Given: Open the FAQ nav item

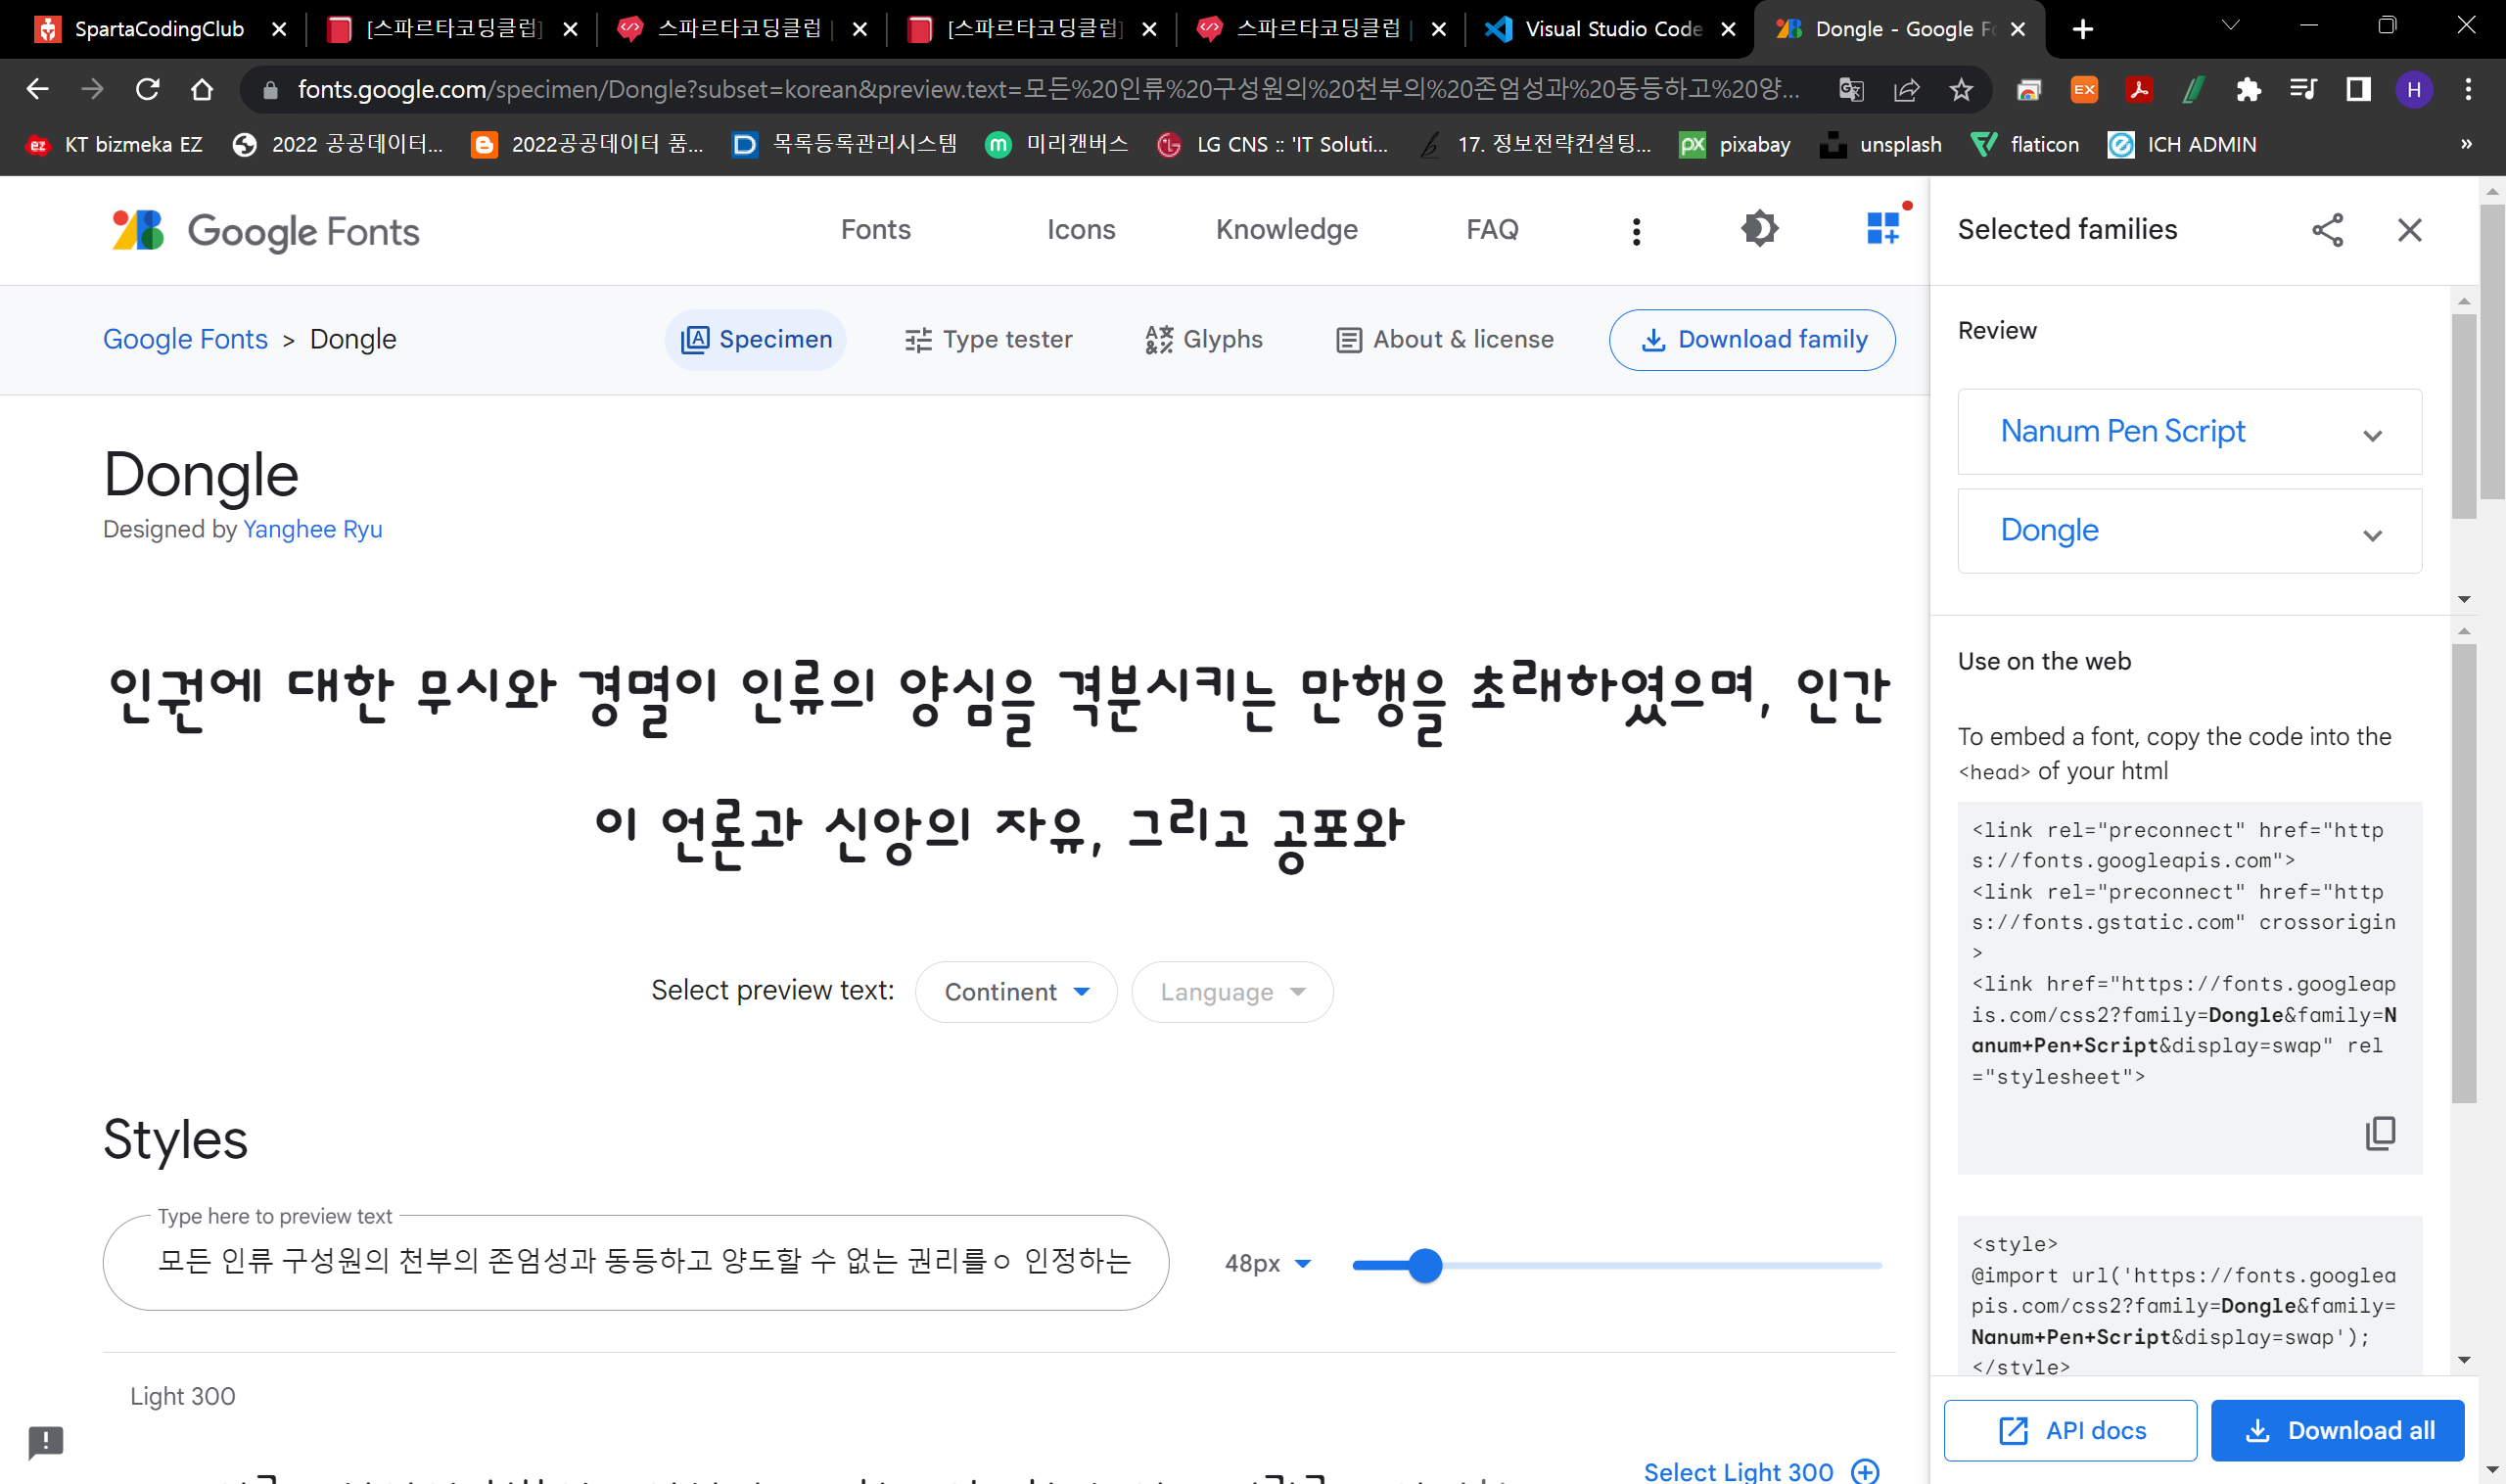Looking at the screenshot, I should coord(1491,230).
